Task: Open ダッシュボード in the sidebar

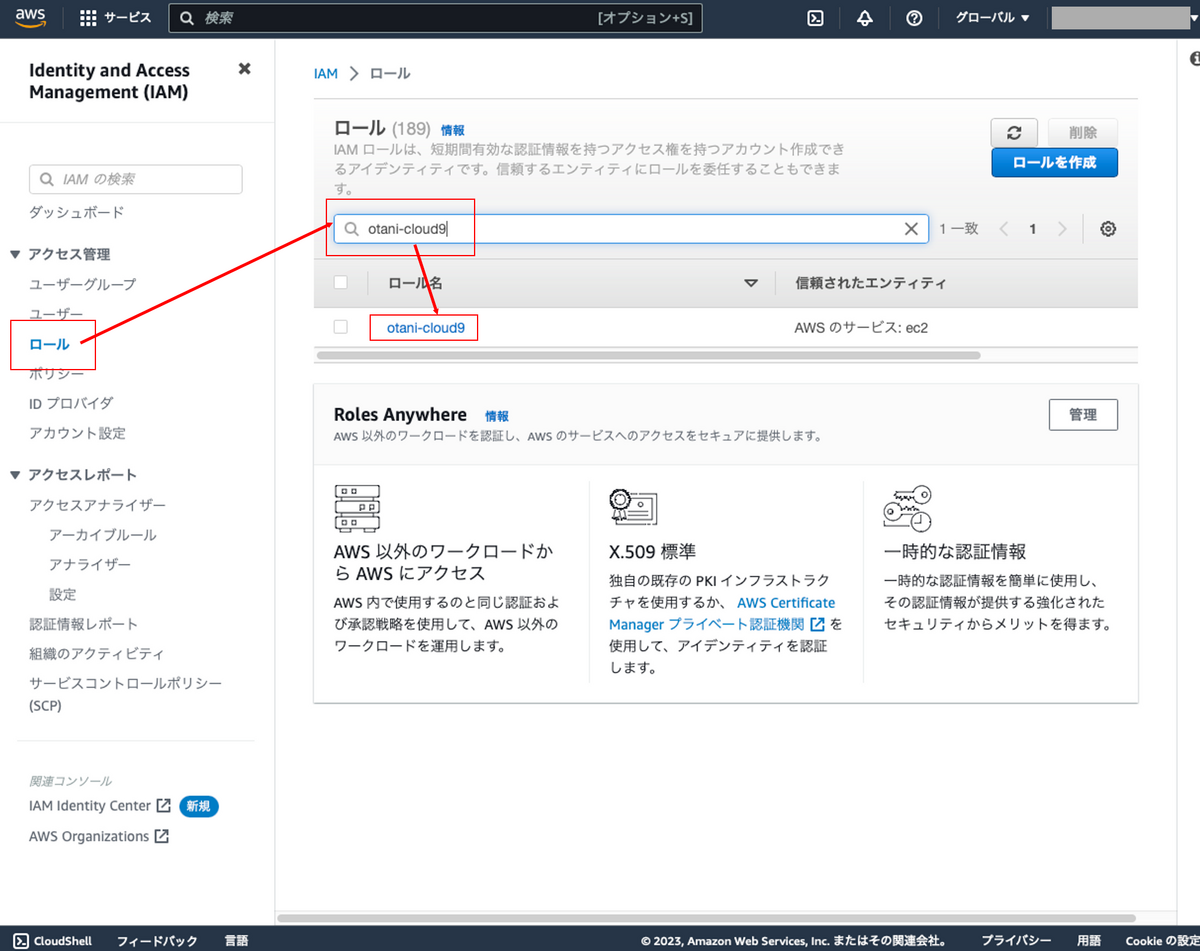Action: coord(77,212)
